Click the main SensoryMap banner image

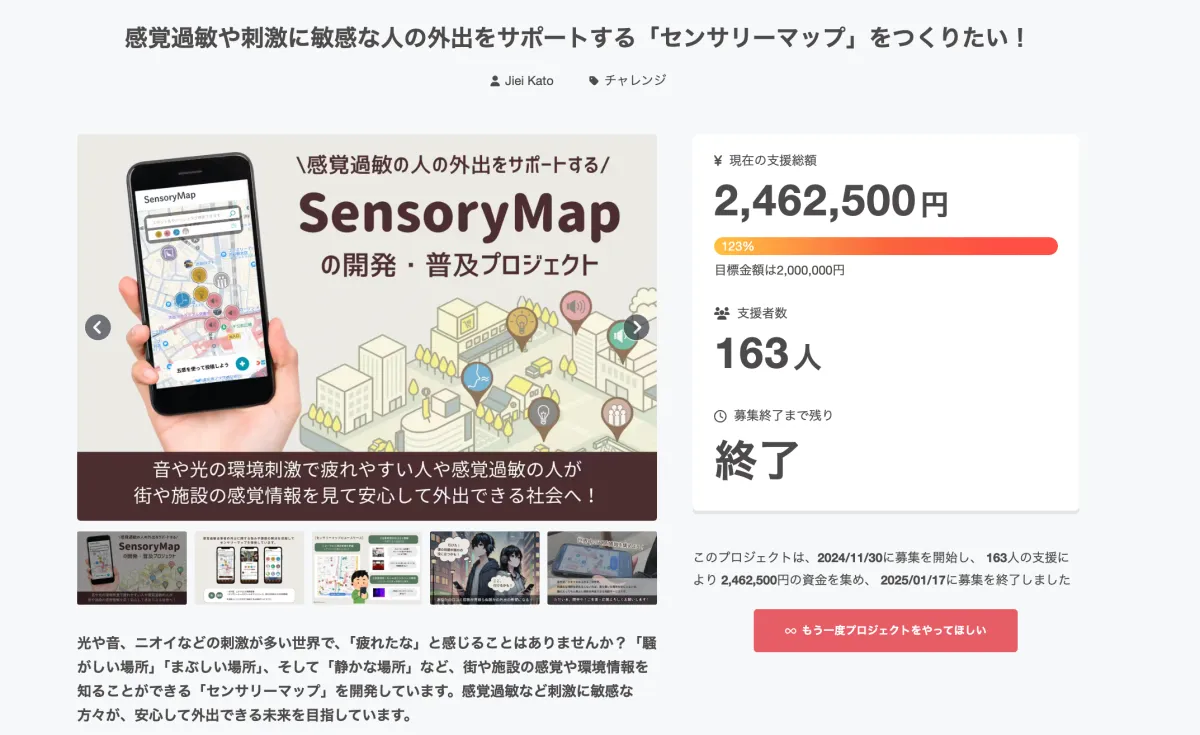367,300
